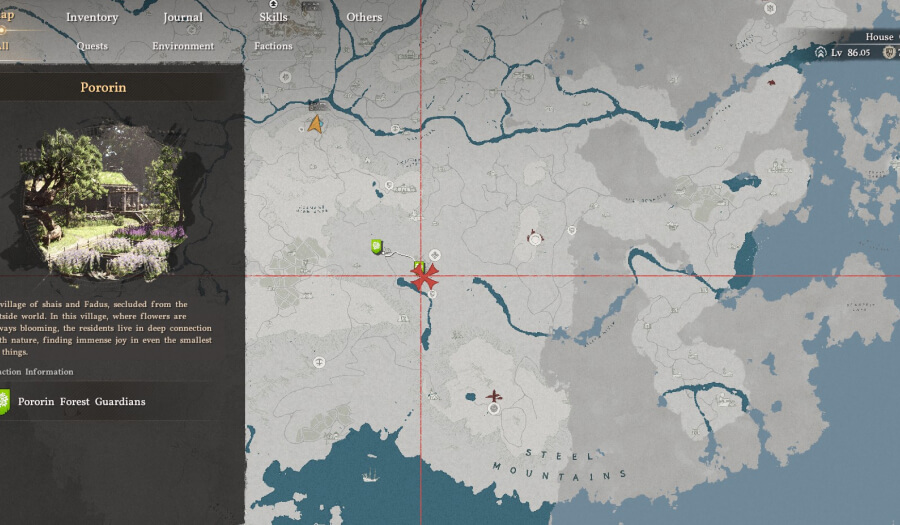Go to the Others tab
Viewport: 900px width, 525px height.
pyautogui.click(x=364, y=17)
